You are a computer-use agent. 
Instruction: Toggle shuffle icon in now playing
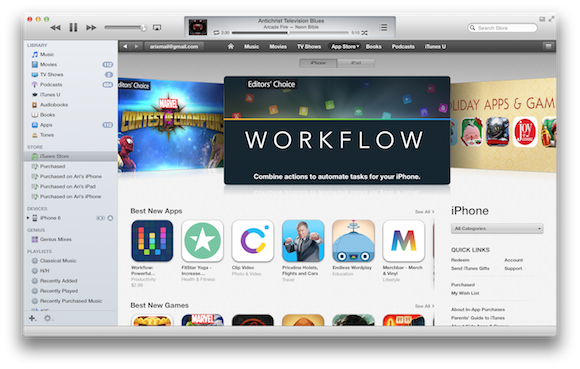(x=364, y=33)
